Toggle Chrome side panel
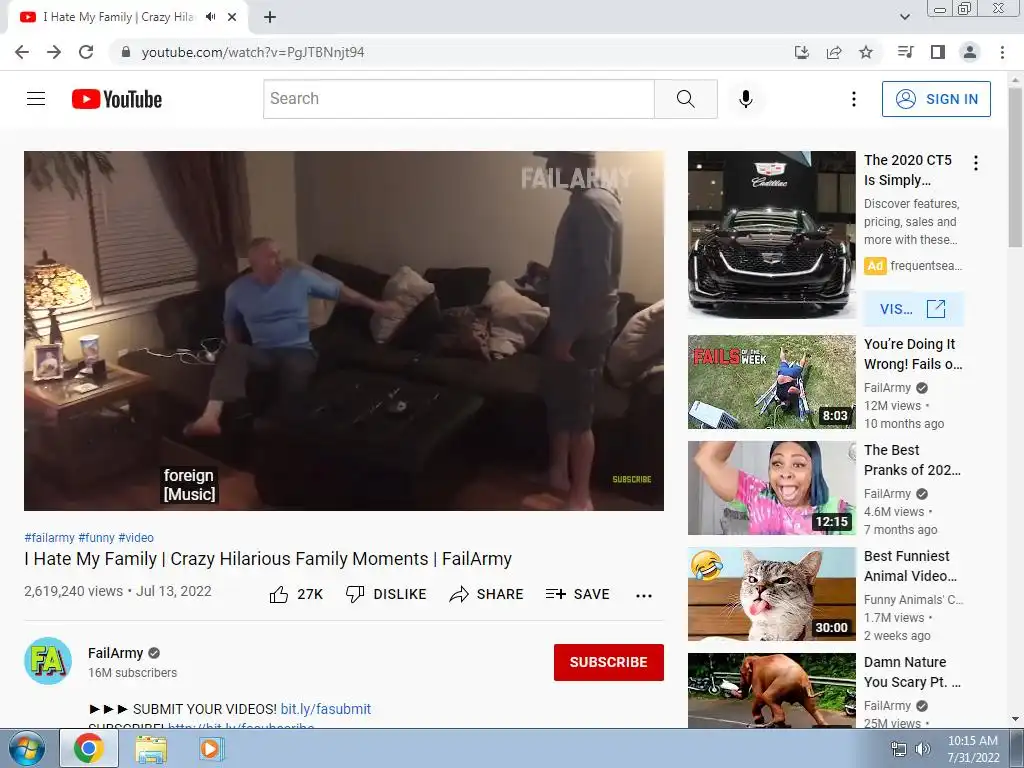 [938, 52]
